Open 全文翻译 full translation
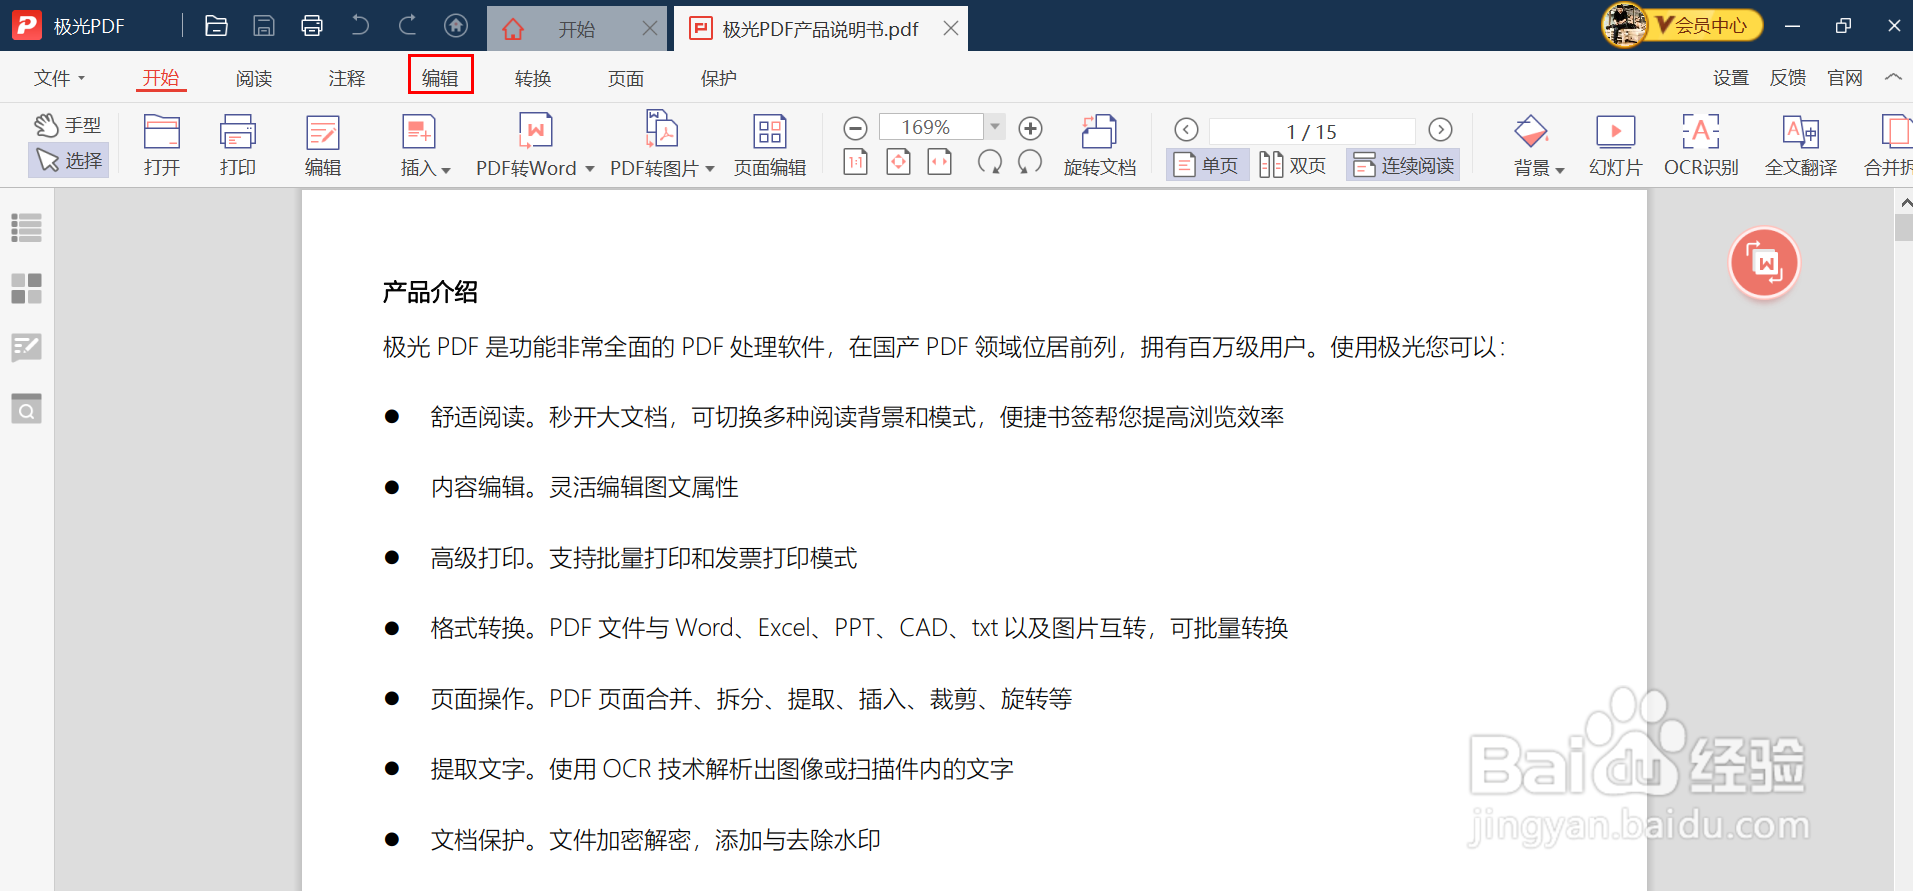The width and height of the screenshot is (1913, 891). click(1801, 146)
